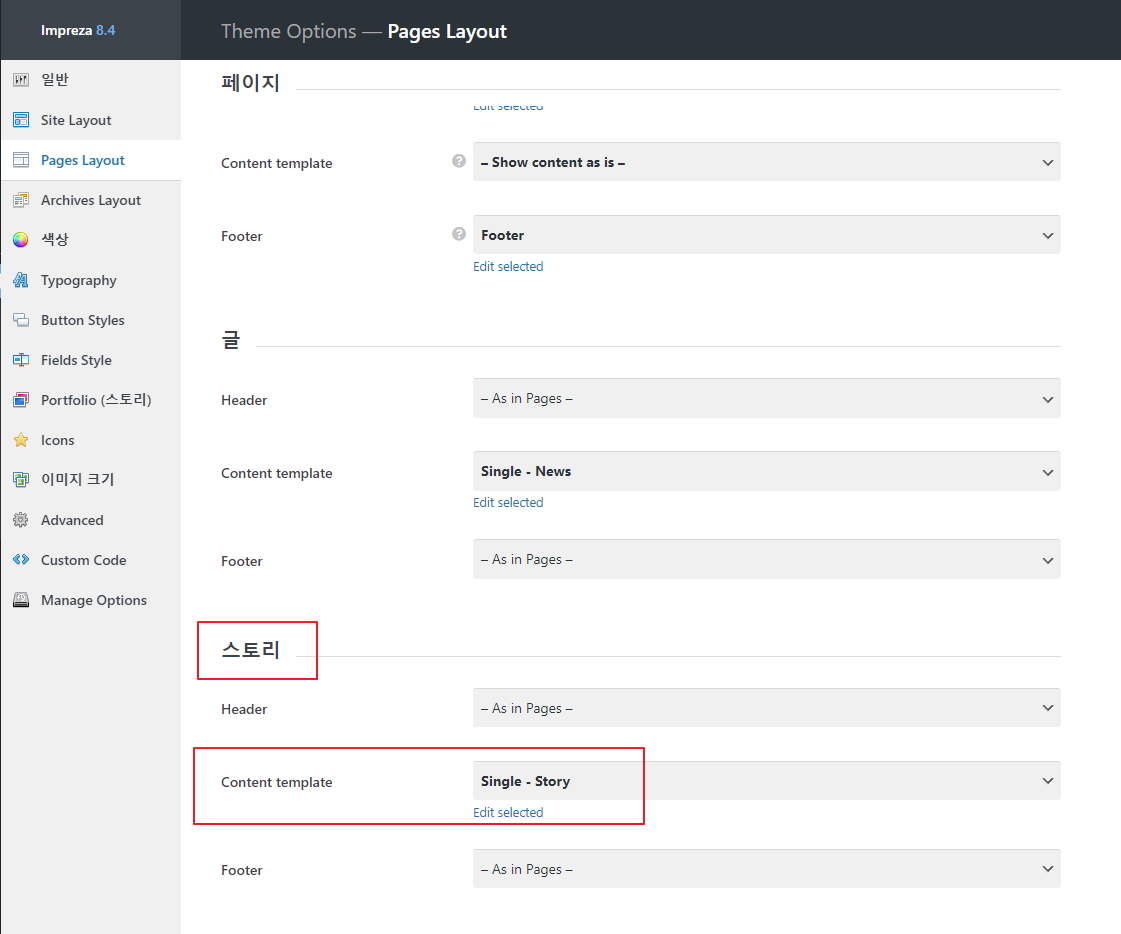This screenshot has width=1121, height=934.
Task: Open Manage Options section
Action: [91, 600]
